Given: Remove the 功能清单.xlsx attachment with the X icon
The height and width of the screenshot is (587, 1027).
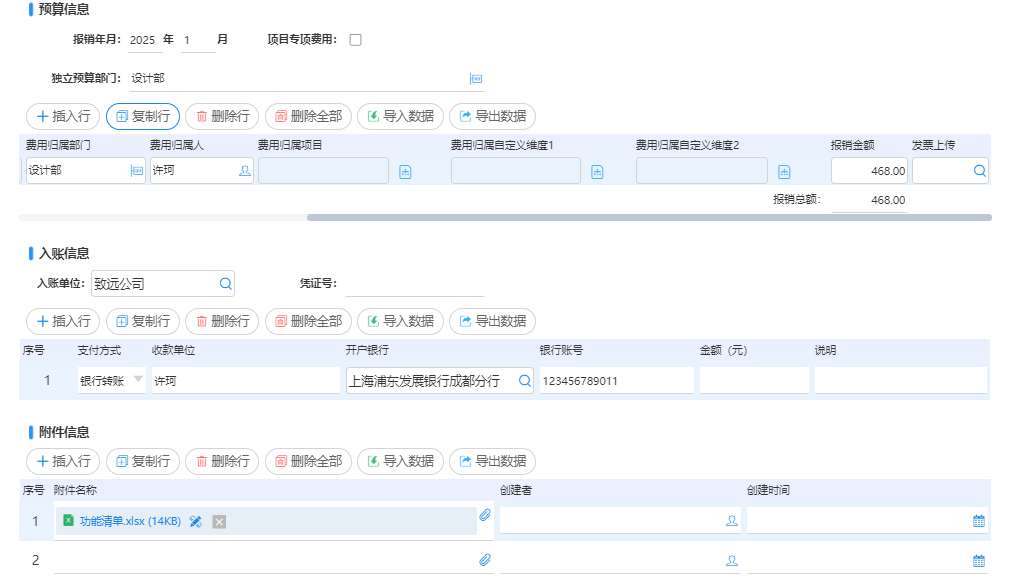Looking at the screenshot, I should 219,522.
